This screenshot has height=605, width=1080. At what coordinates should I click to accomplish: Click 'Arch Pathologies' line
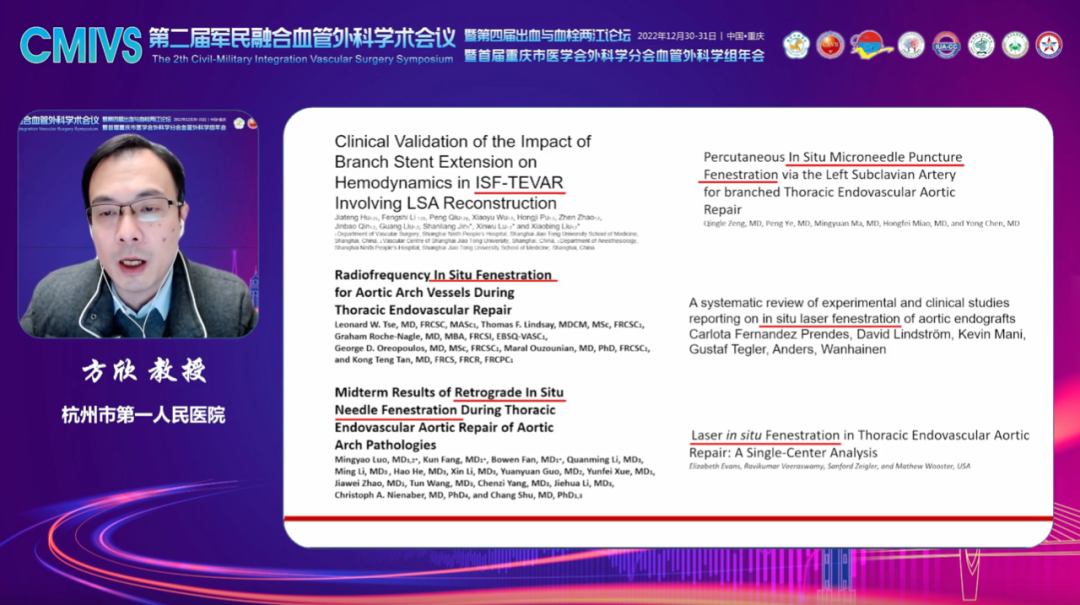pos(385,445)
